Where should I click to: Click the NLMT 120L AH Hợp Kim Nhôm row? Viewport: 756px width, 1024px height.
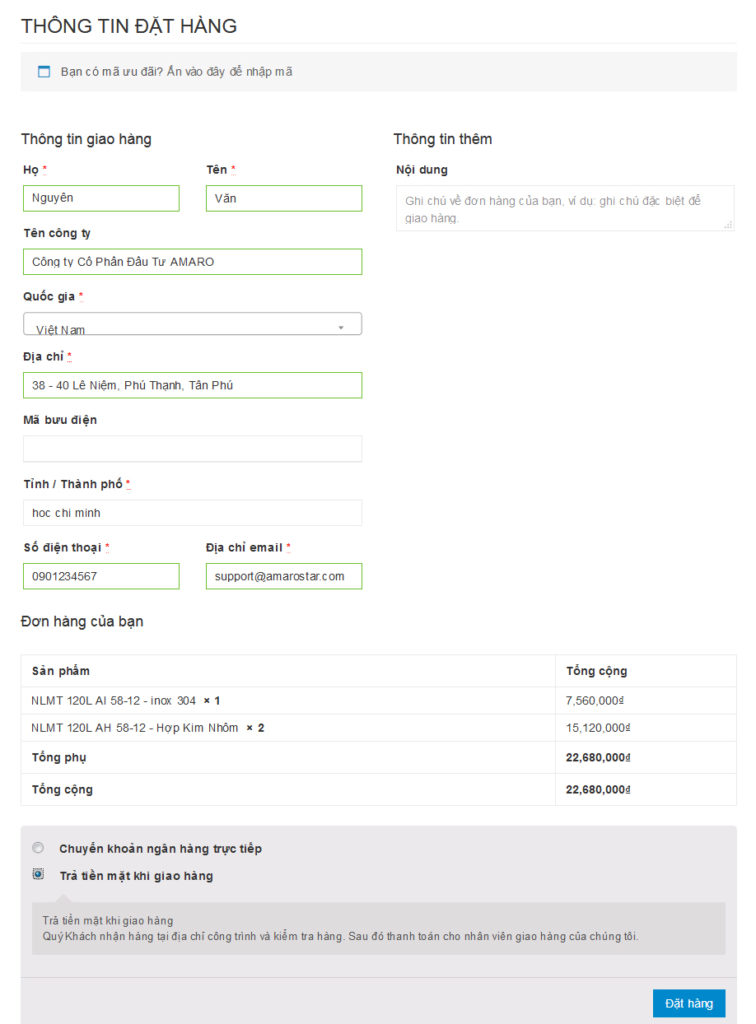coord(379,728)
